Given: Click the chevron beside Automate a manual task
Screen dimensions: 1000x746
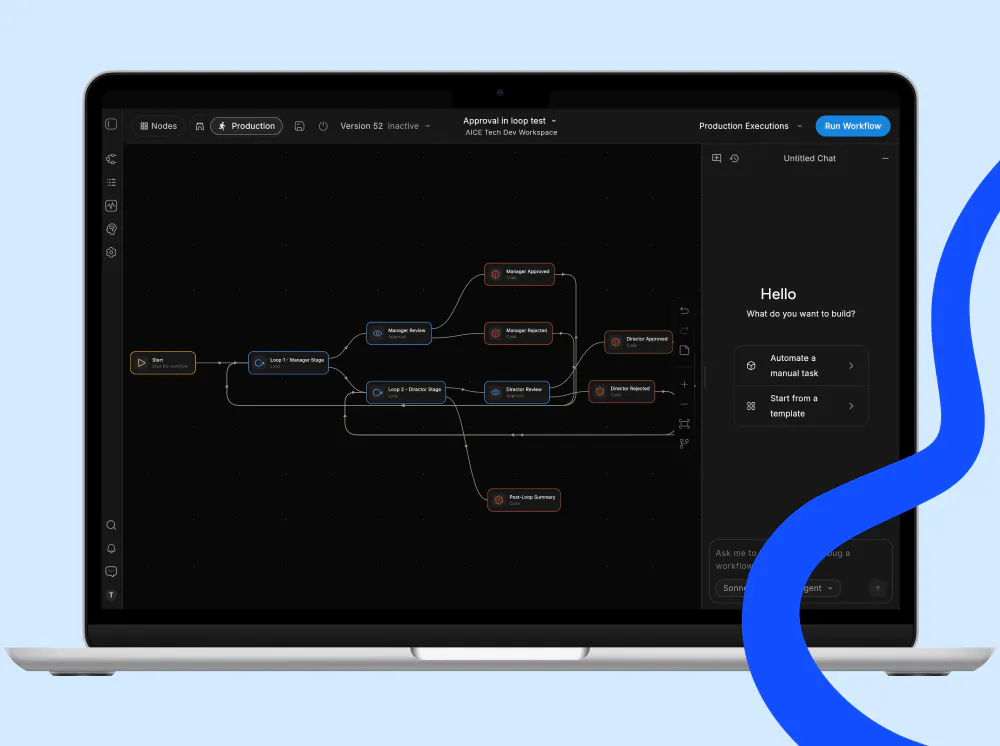Looking at the screenshot, I should (851, 366).
